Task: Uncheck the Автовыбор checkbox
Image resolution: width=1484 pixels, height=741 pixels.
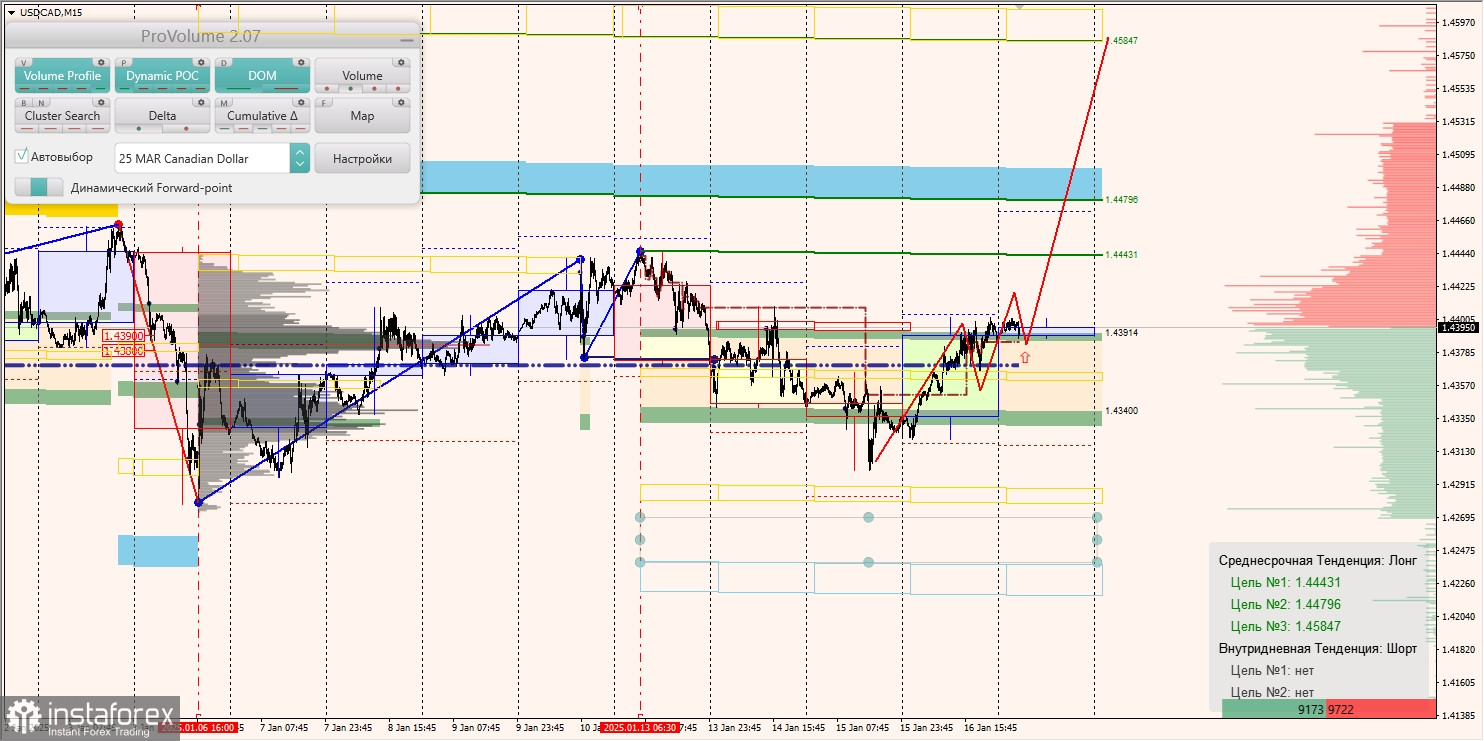Action: pyautogui.click(x=21, y=157)
